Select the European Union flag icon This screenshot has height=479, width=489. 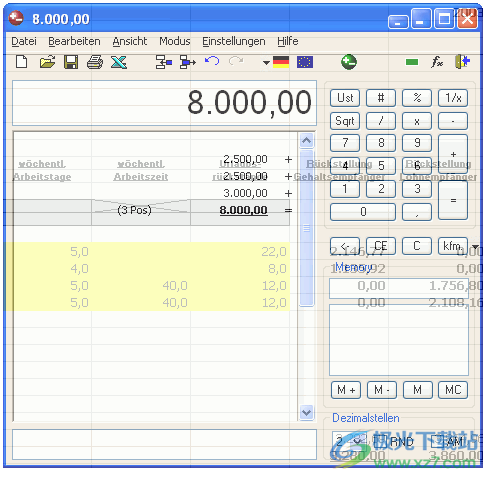point(305,62)
